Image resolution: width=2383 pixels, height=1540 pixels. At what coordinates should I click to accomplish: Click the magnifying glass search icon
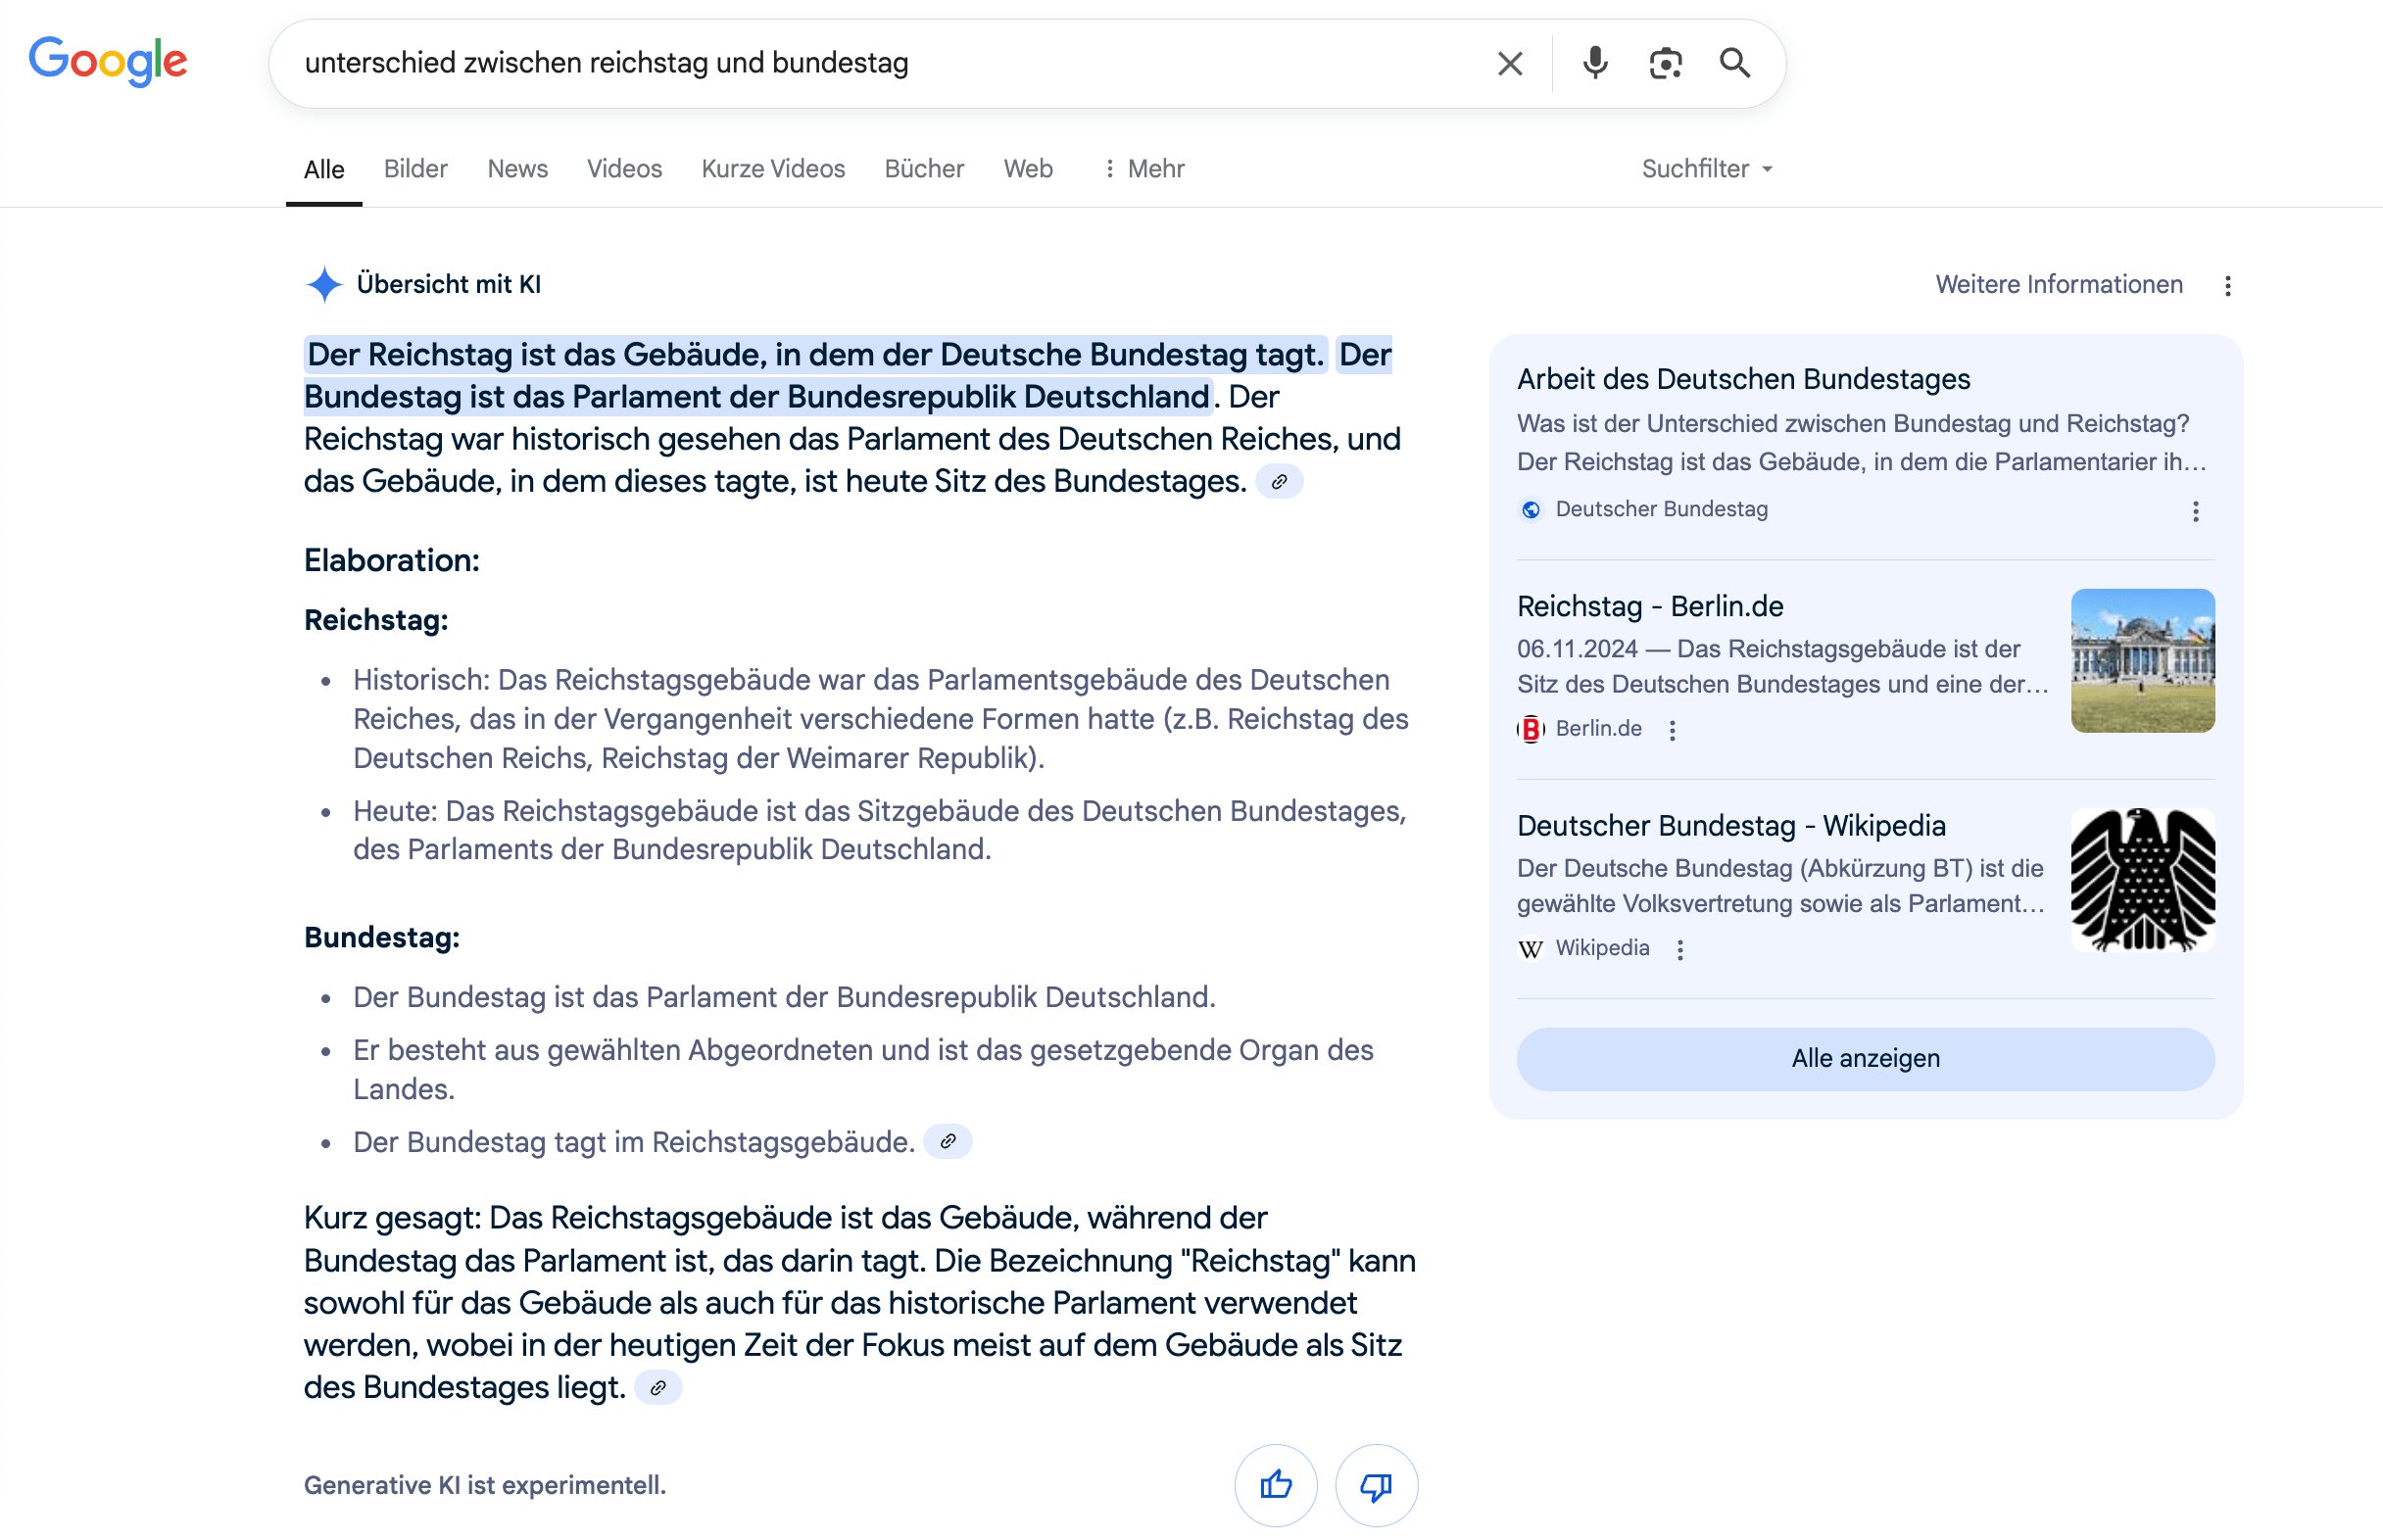(x=1735, y=63)
